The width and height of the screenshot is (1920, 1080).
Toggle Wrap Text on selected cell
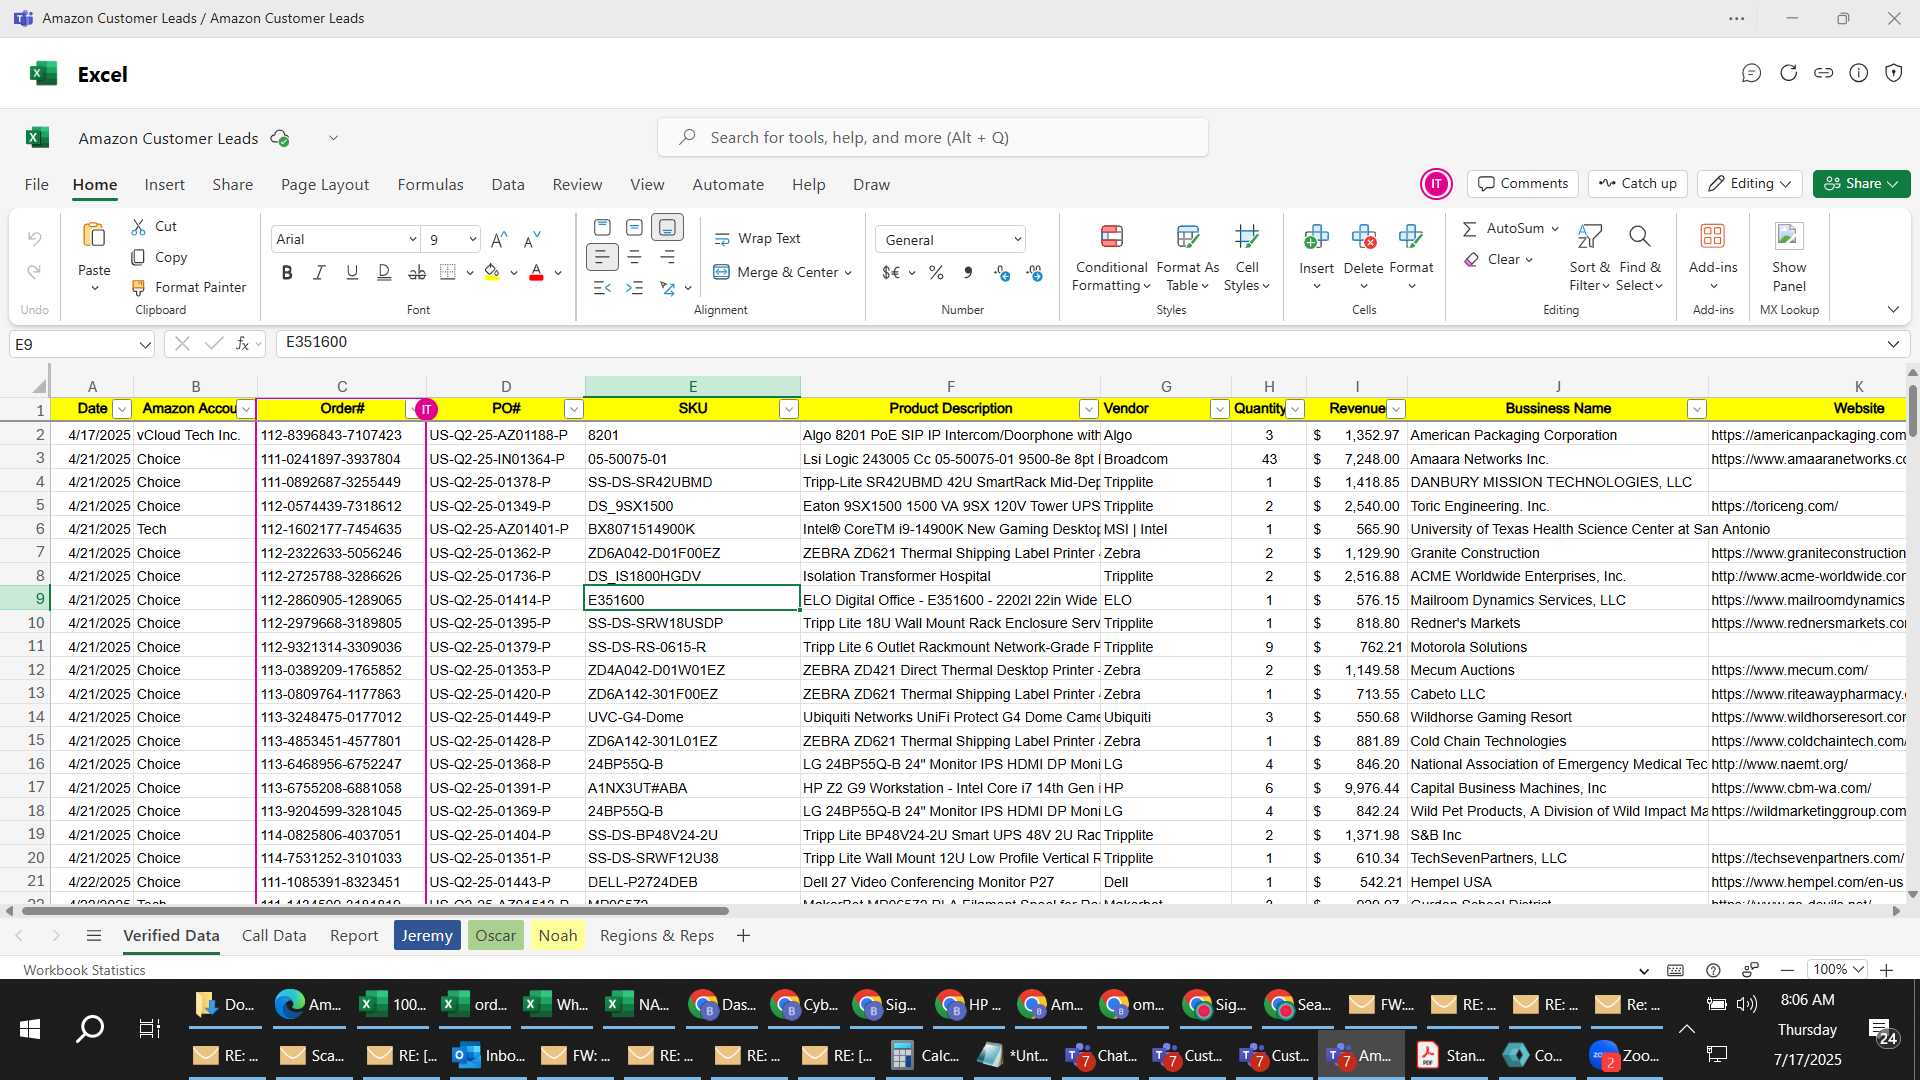[x=757, y=239]
